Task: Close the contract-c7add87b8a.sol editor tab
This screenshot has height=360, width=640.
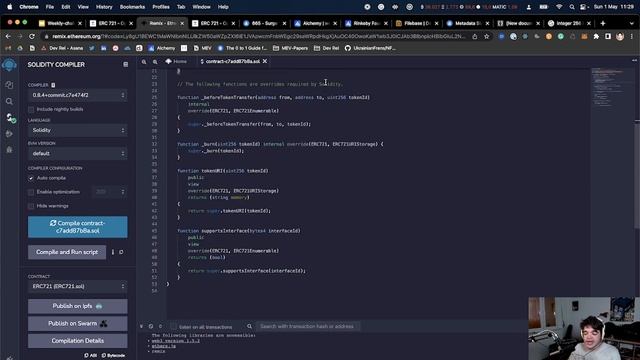Action: click(265, 61)
